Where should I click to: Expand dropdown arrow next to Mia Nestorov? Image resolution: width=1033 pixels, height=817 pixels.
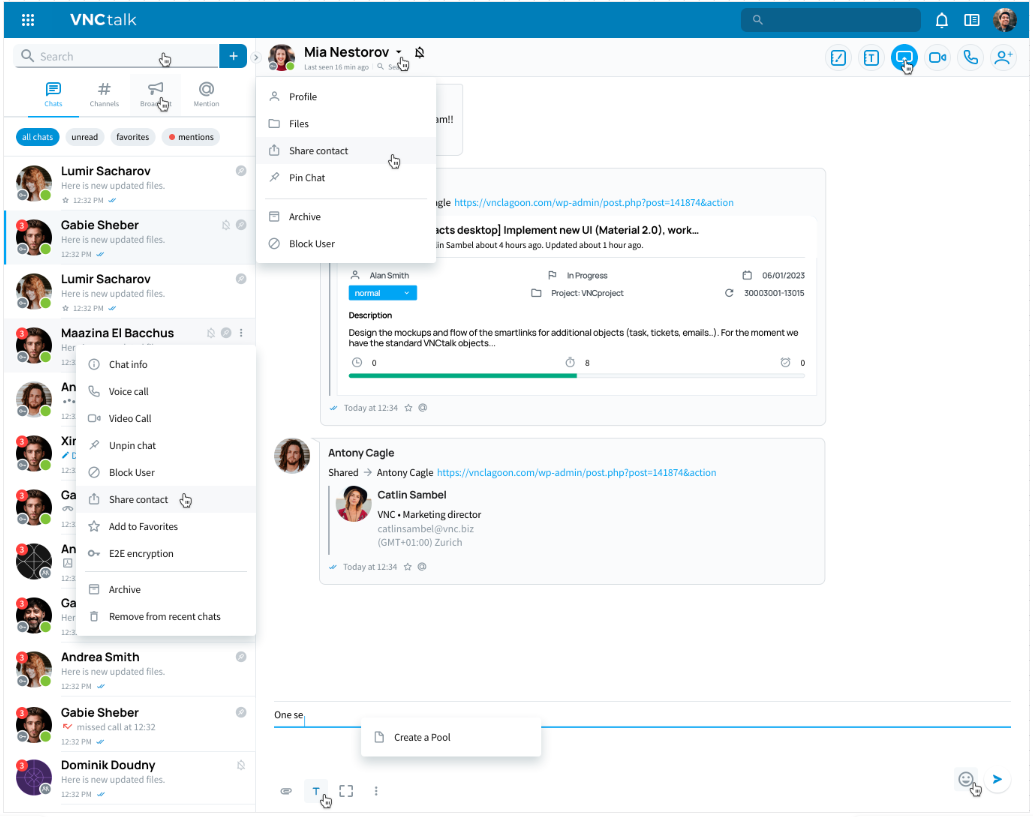[x=398, y=52]
